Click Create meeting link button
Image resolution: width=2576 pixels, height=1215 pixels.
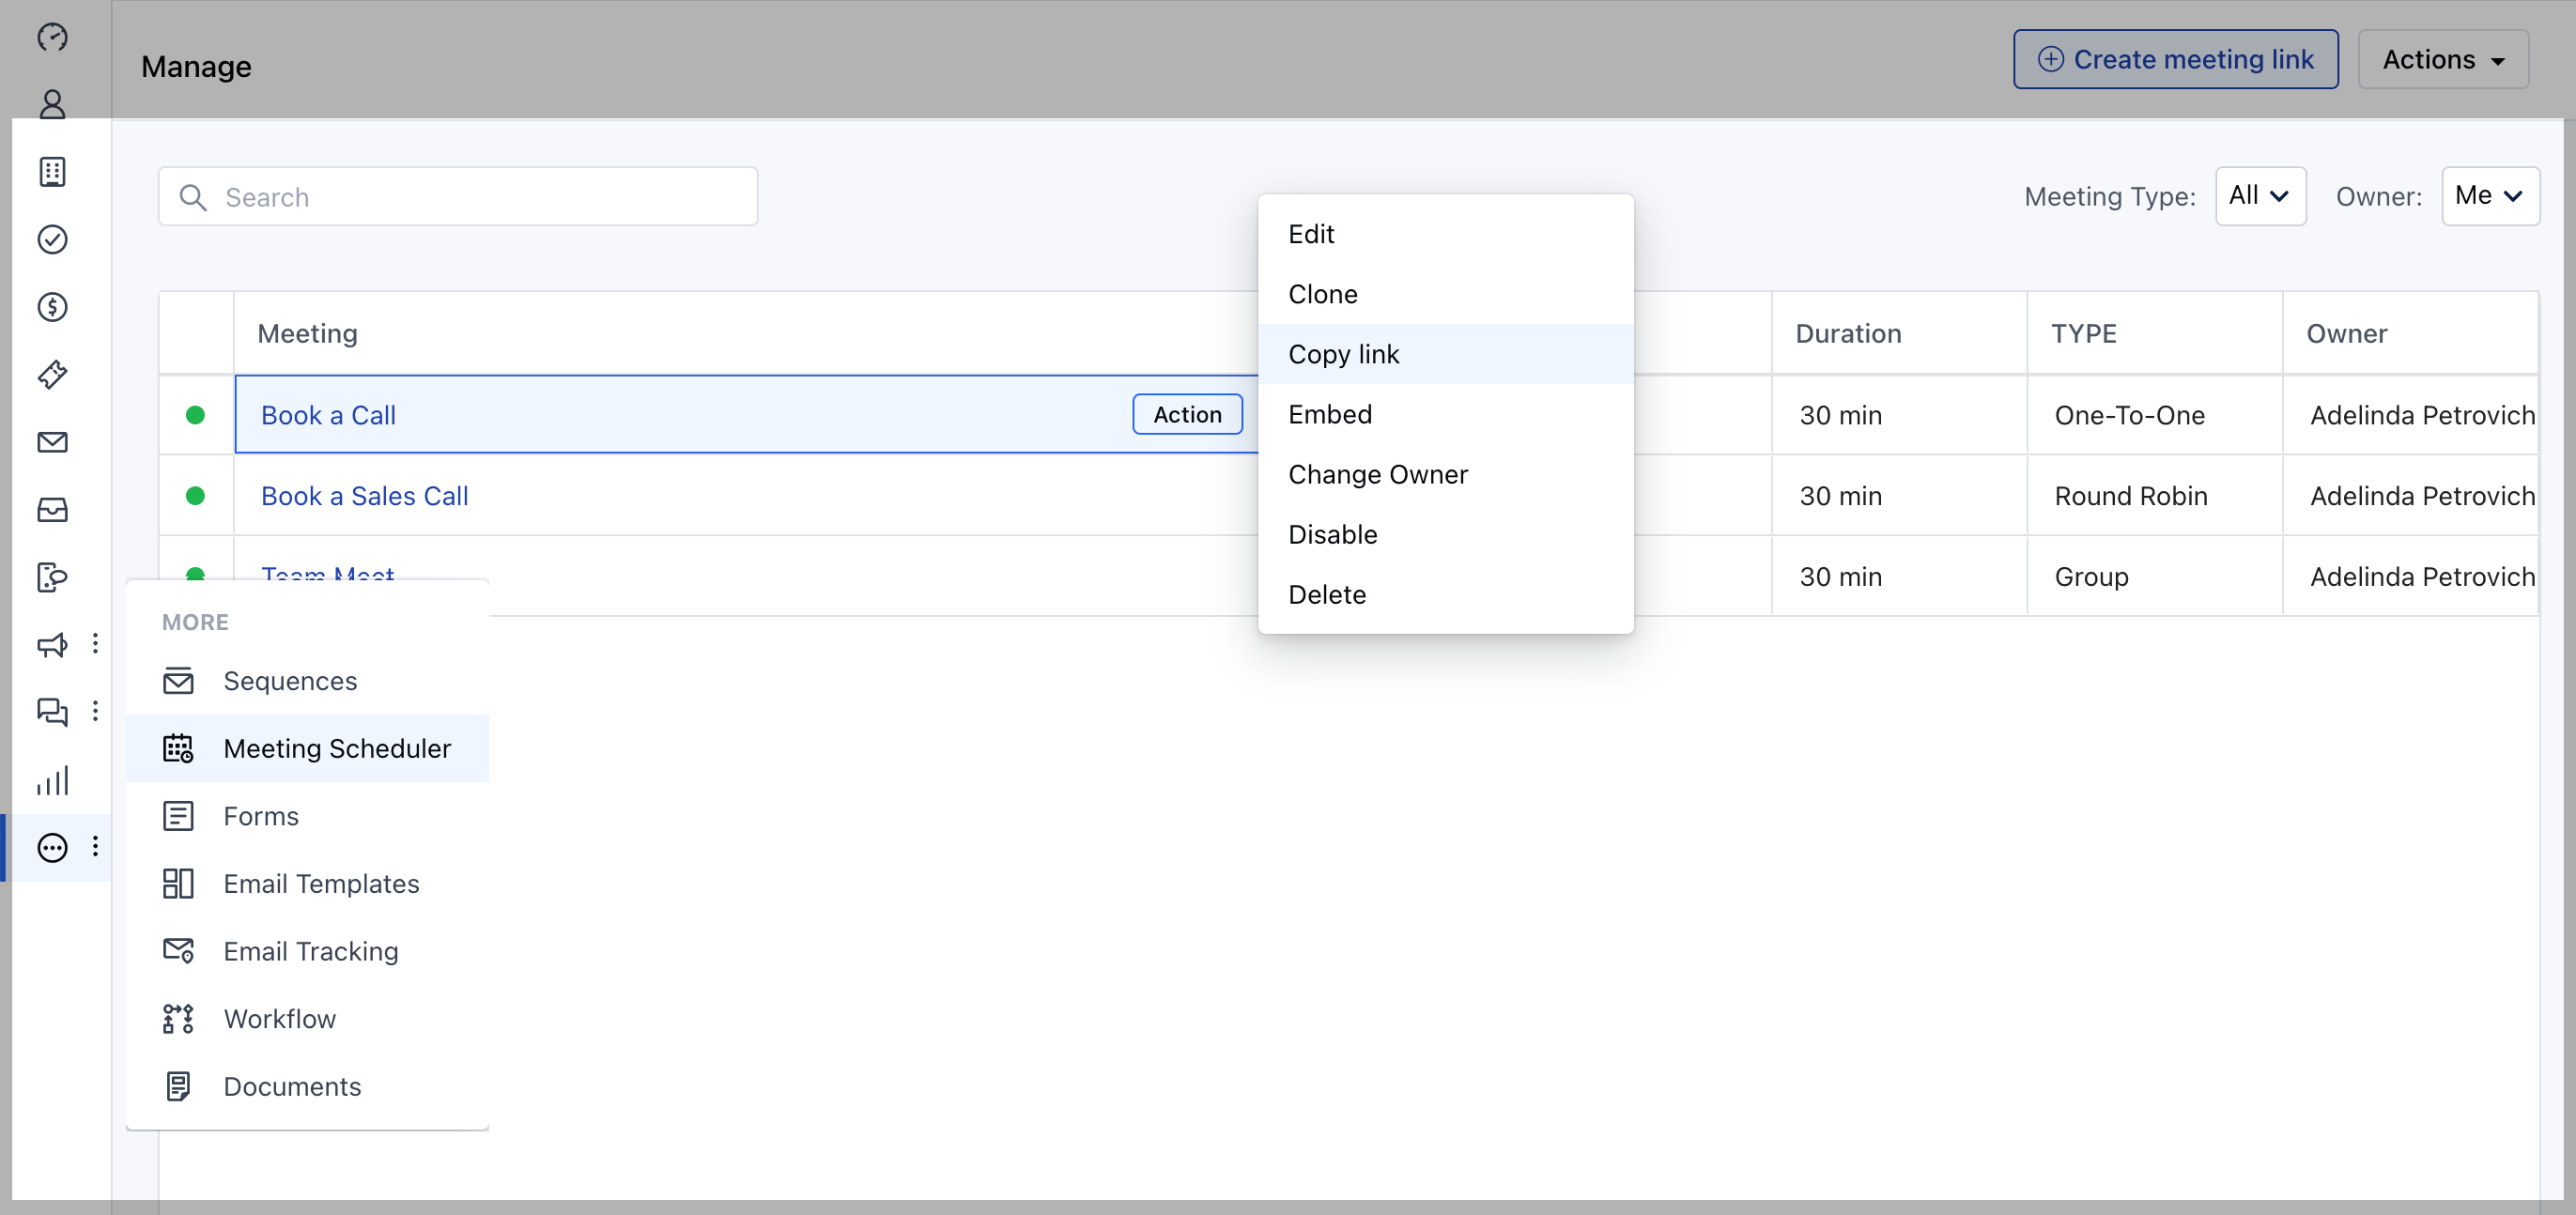[2175, 60]
